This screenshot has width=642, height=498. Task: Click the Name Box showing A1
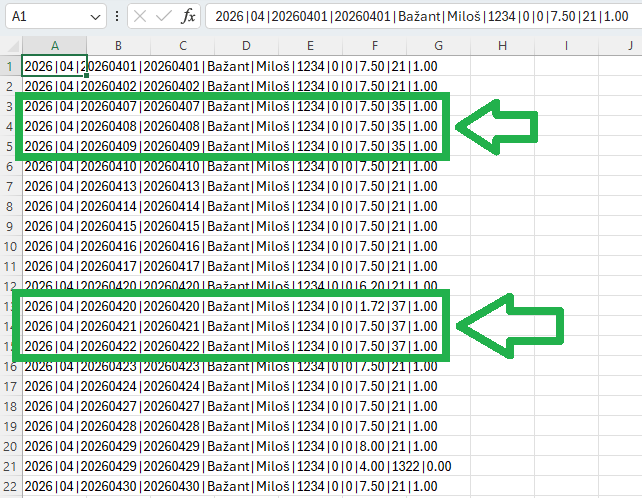coord(56,16)
